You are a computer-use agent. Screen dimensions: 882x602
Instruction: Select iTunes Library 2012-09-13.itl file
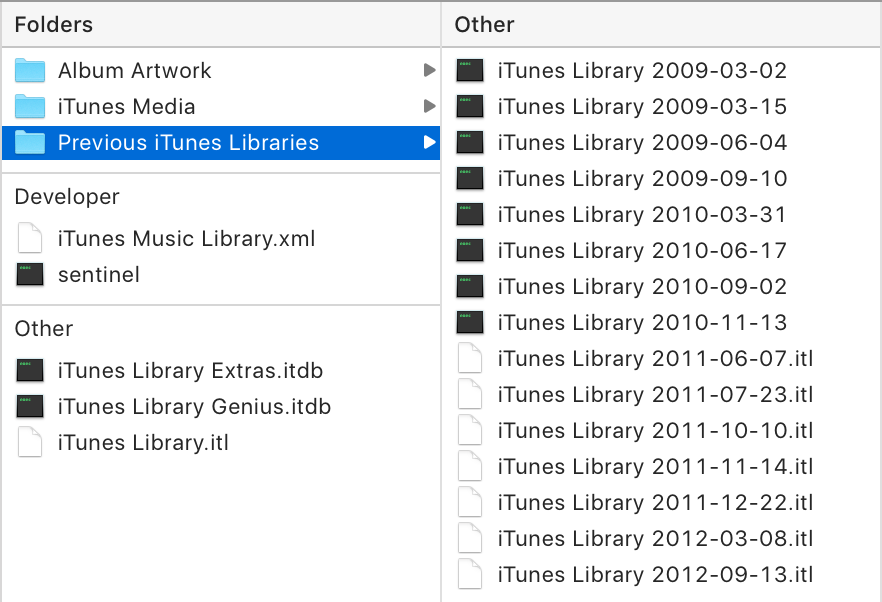pos(655,575)
